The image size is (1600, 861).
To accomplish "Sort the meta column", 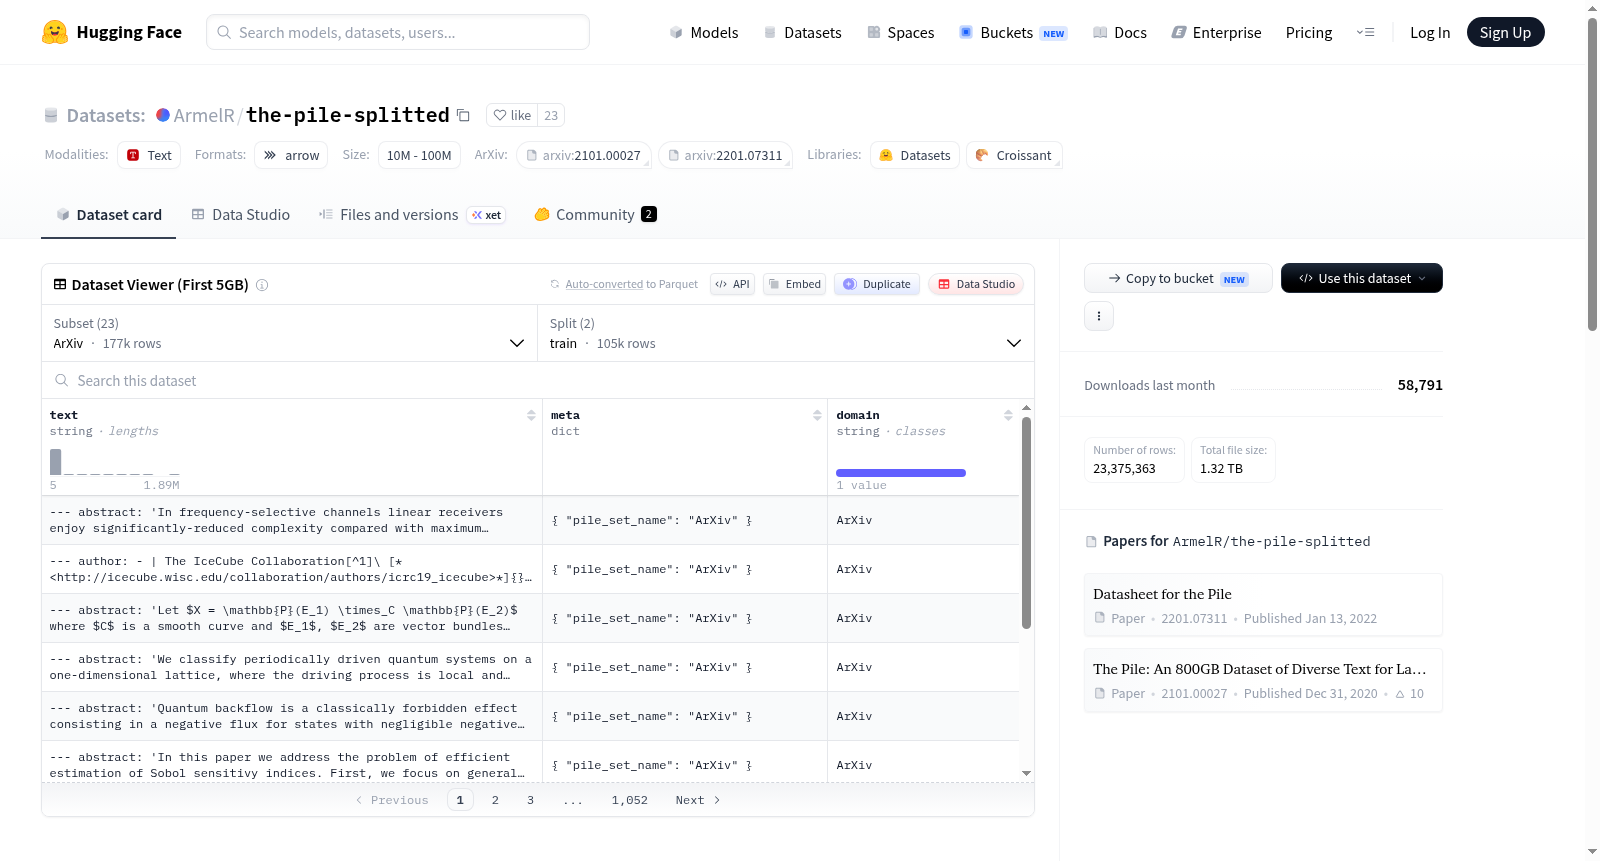I will [817, 415].
